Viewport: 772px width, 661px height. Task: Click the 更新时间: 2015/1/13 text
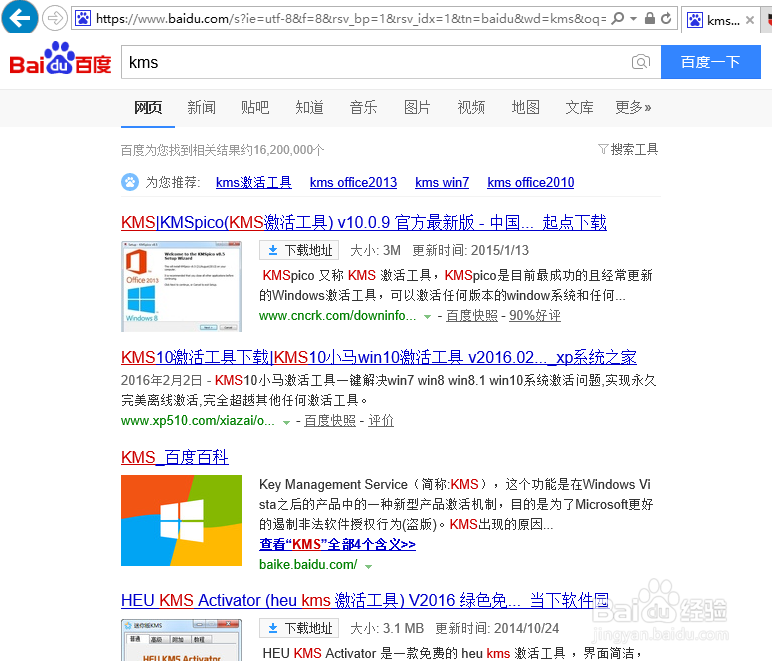[x=470, y=251]
